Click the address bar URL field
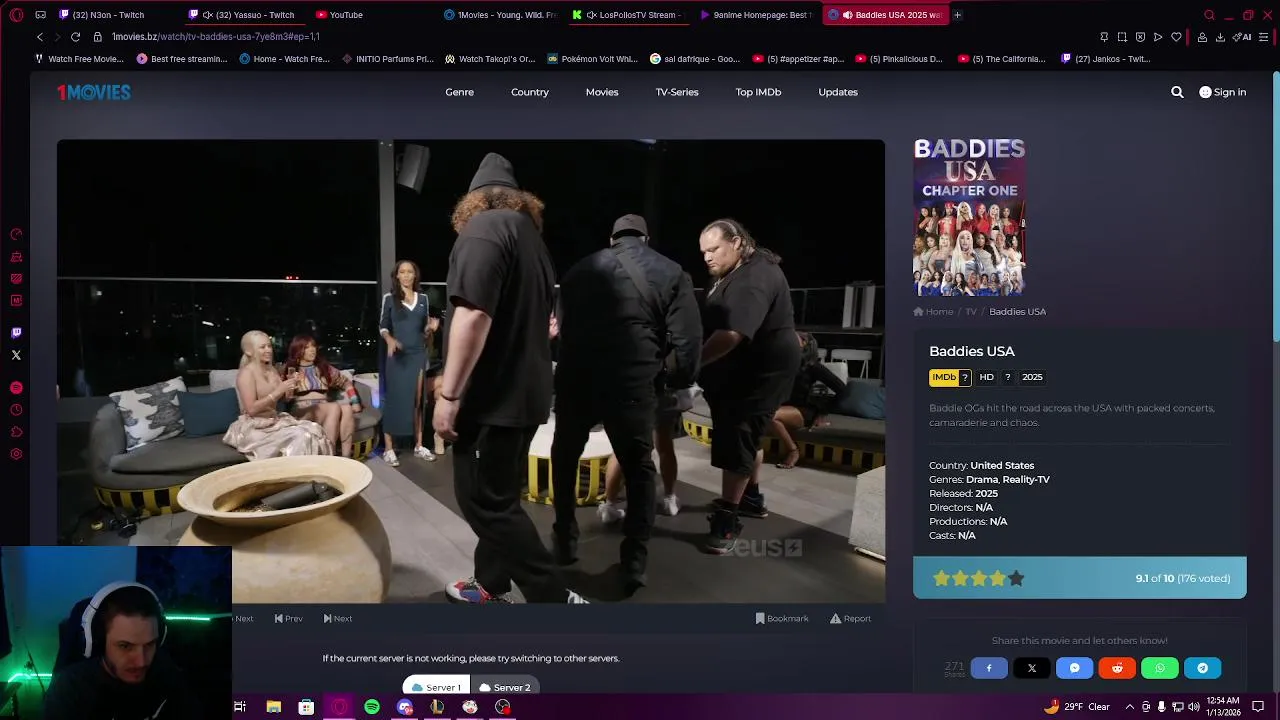The width and height of the screenshot is (1280, 720). pyautogui.click(x=600, y=37)
